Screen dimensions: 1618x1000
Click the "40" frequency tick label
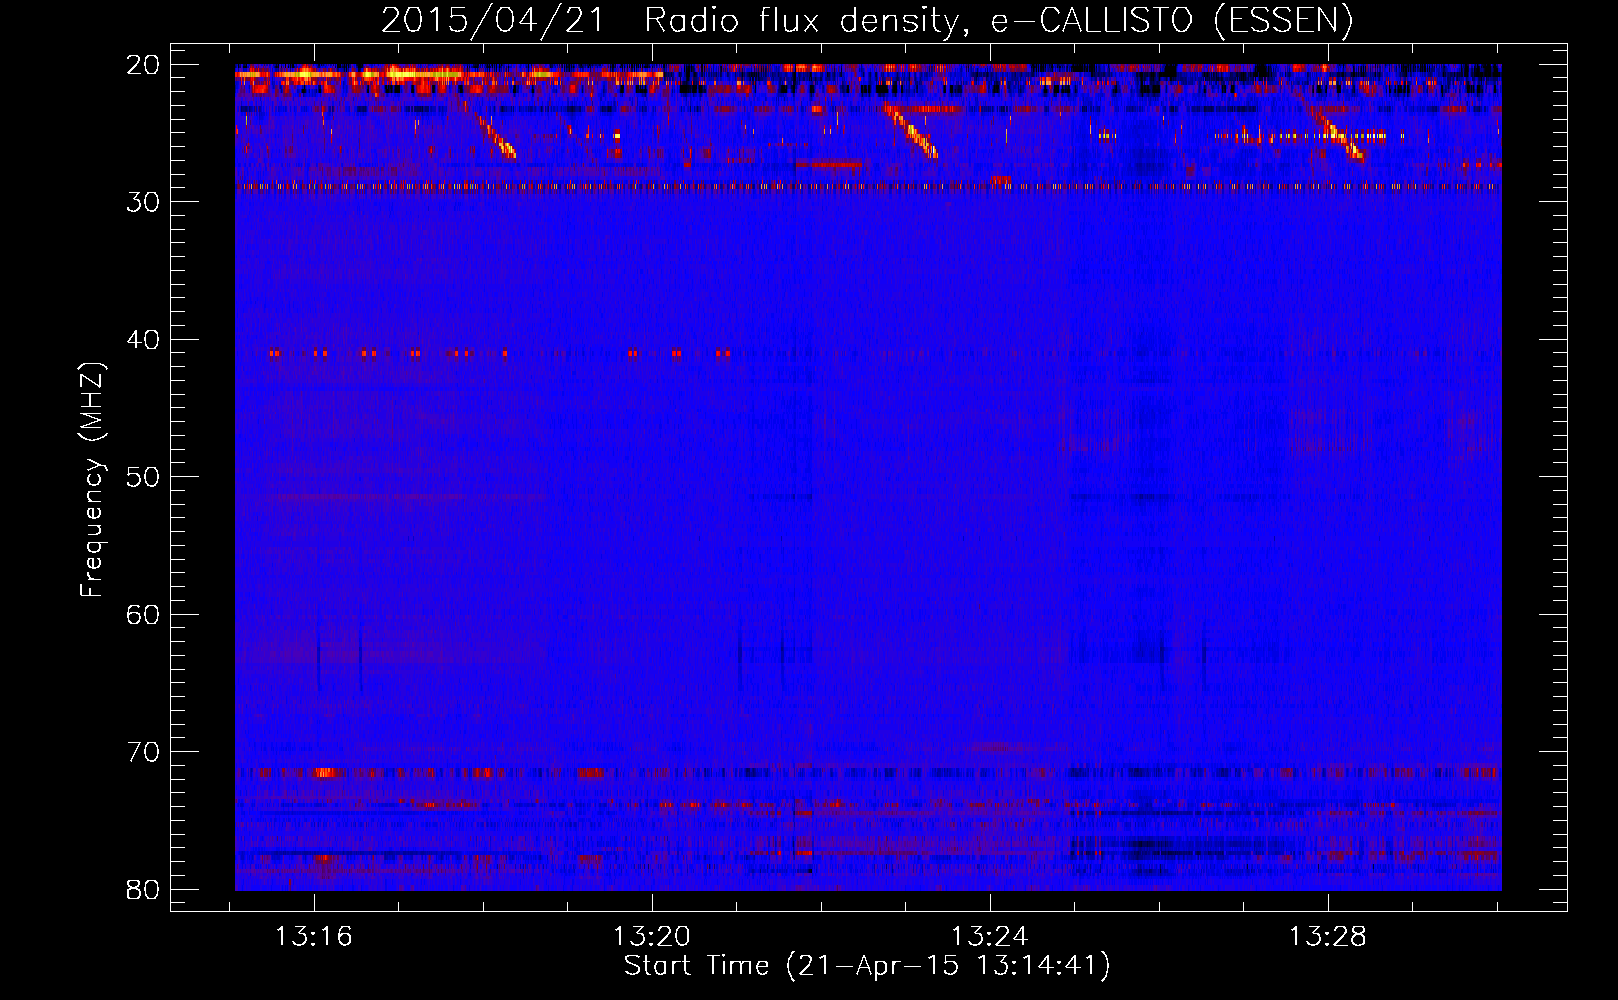(x=144, y=340)
